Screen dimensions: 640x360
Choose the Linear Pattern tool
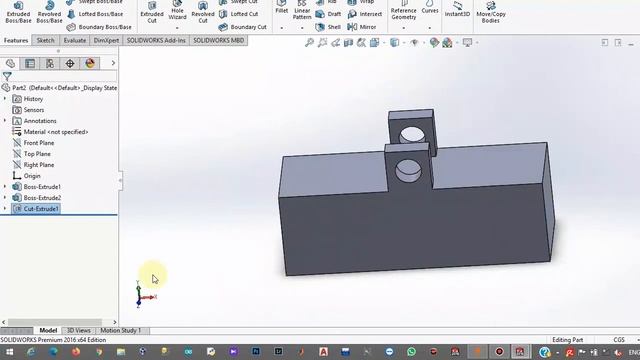pyautogui.click(x=302, y=11)
